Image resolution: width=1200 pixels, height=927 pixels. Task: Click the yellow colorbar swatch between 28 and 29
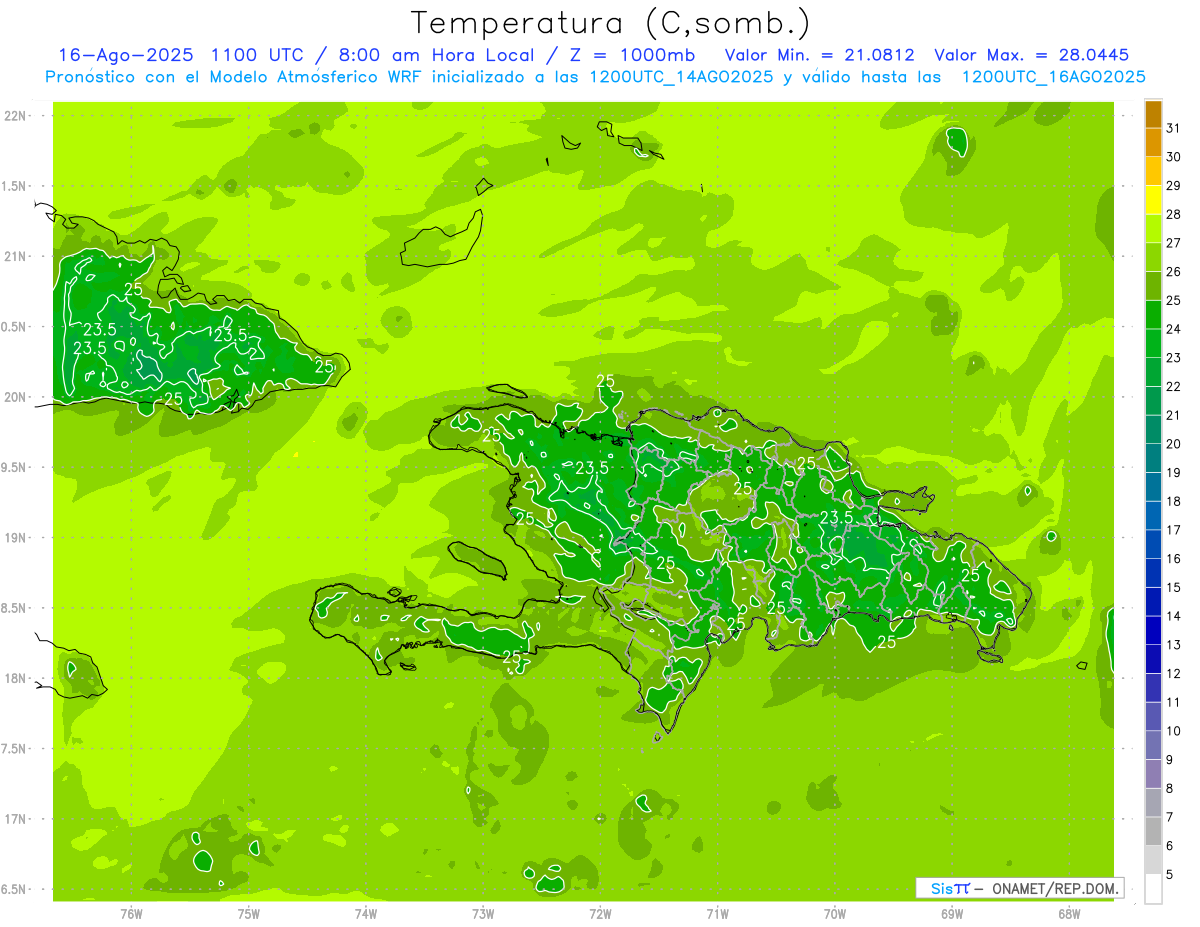(1153, 200)
